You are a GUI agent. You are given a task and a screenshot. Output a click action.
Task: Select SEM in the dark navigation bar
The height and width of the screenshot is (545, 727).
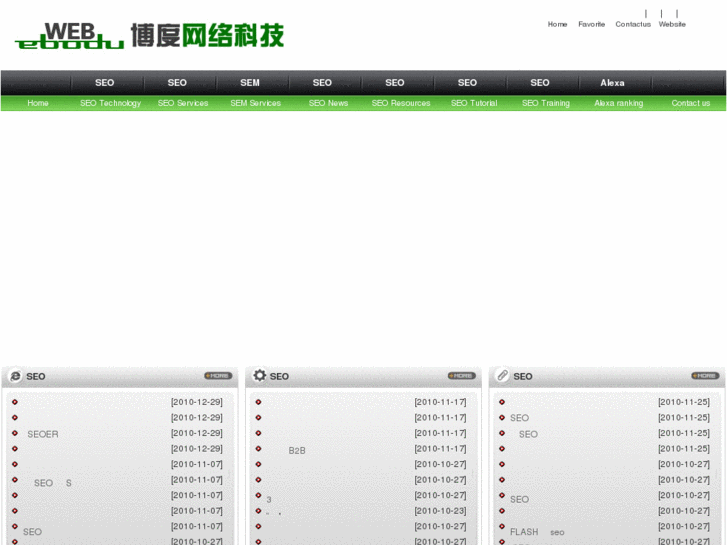point(250,83)
